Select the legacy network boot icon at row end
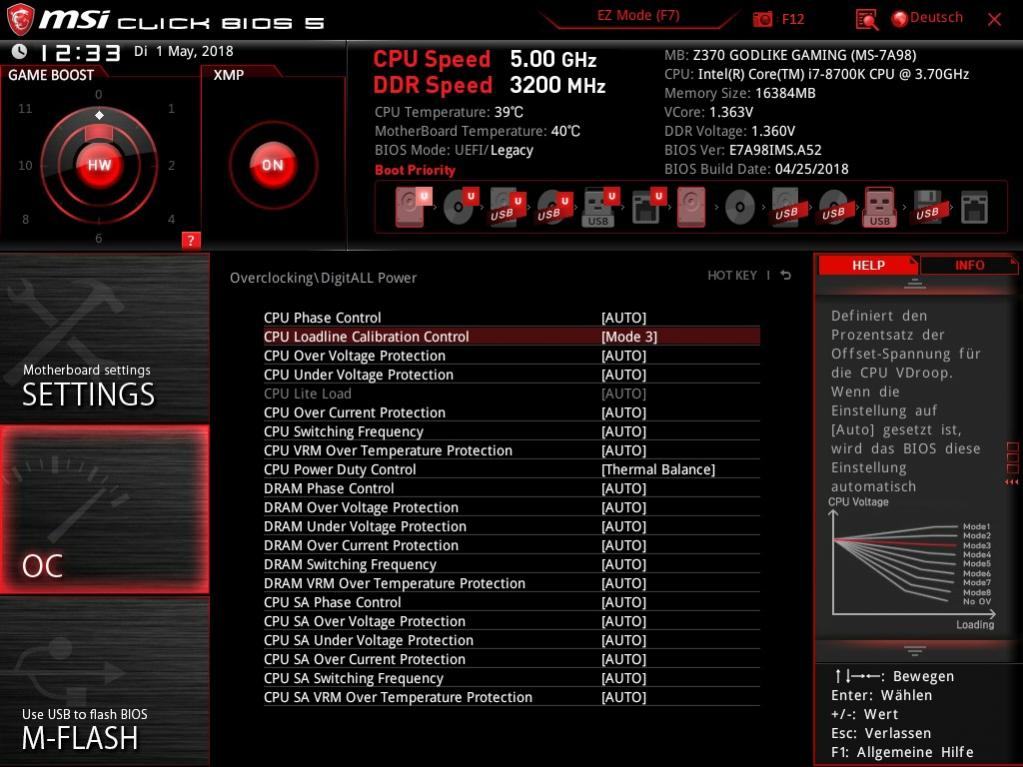The height and width of the screenshot is (767, 1023). (974, 207)
